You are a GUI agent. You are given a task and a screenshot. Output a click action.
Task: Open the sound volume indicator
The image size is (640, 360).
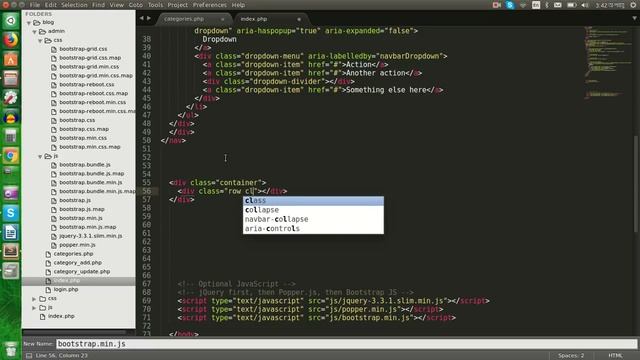585,5
